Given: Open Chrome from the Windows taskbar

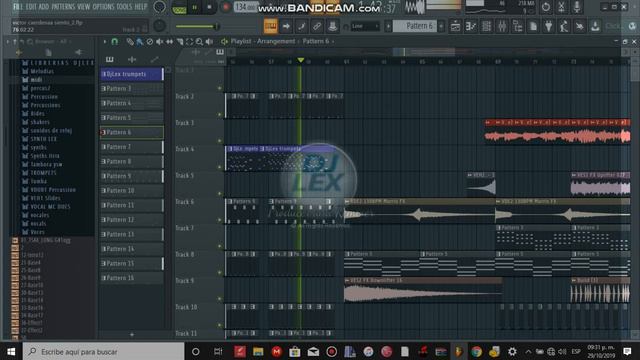Looking at the screenshot, I should [x=476, y=351].
